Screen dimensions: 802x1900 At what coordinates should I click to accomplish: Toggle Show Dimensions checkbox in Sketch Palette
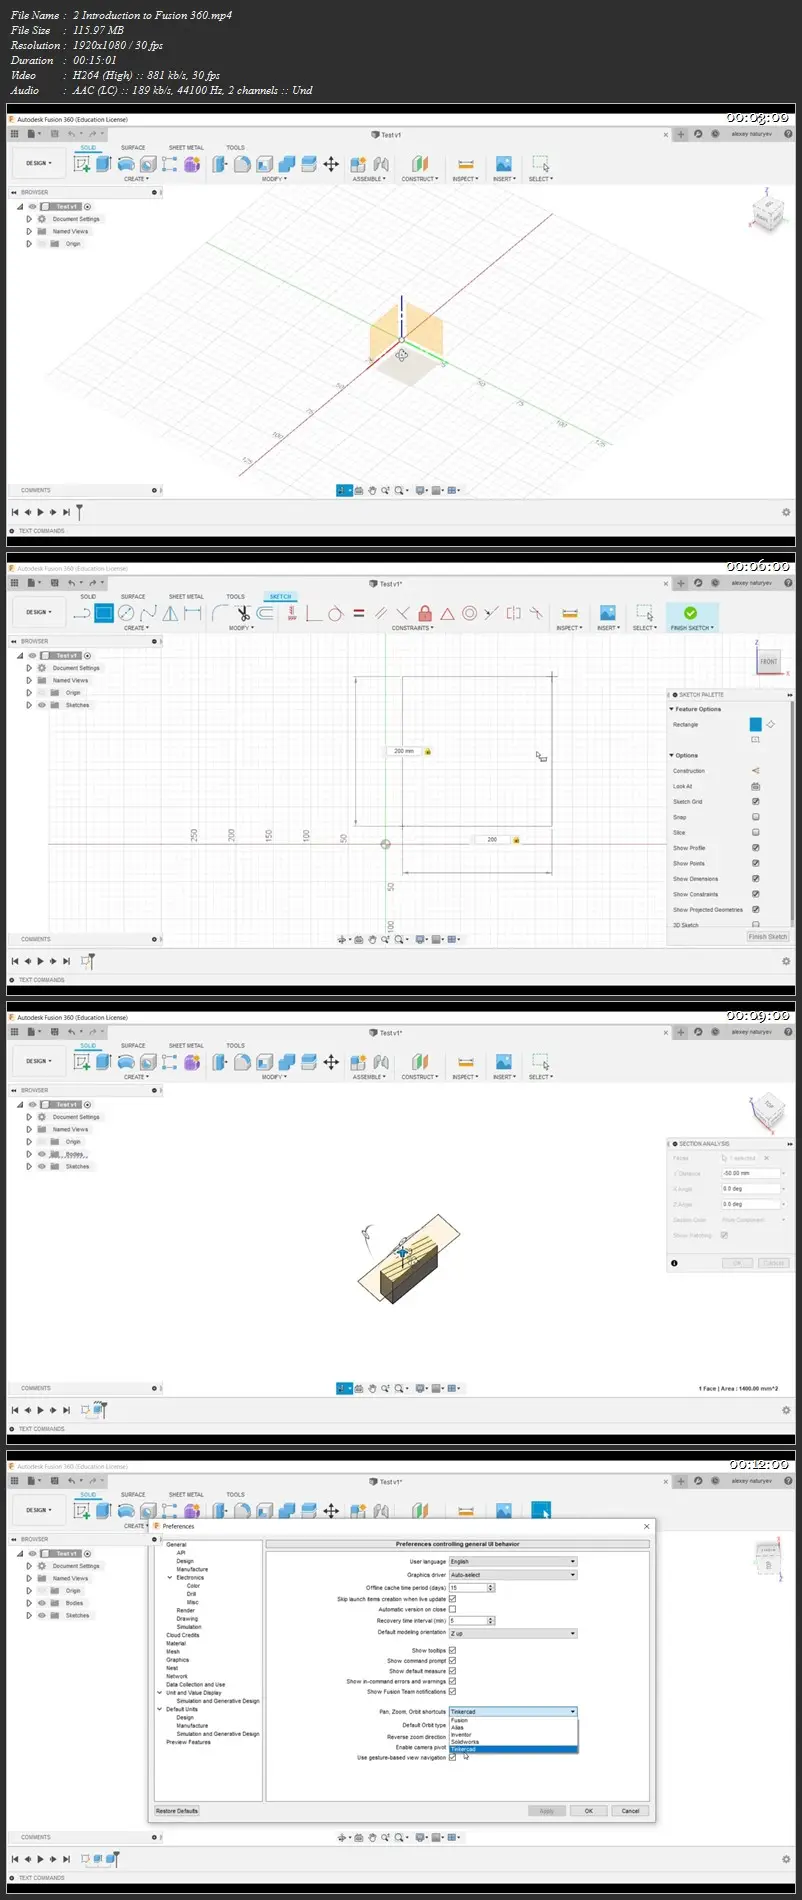coord(755,879)
